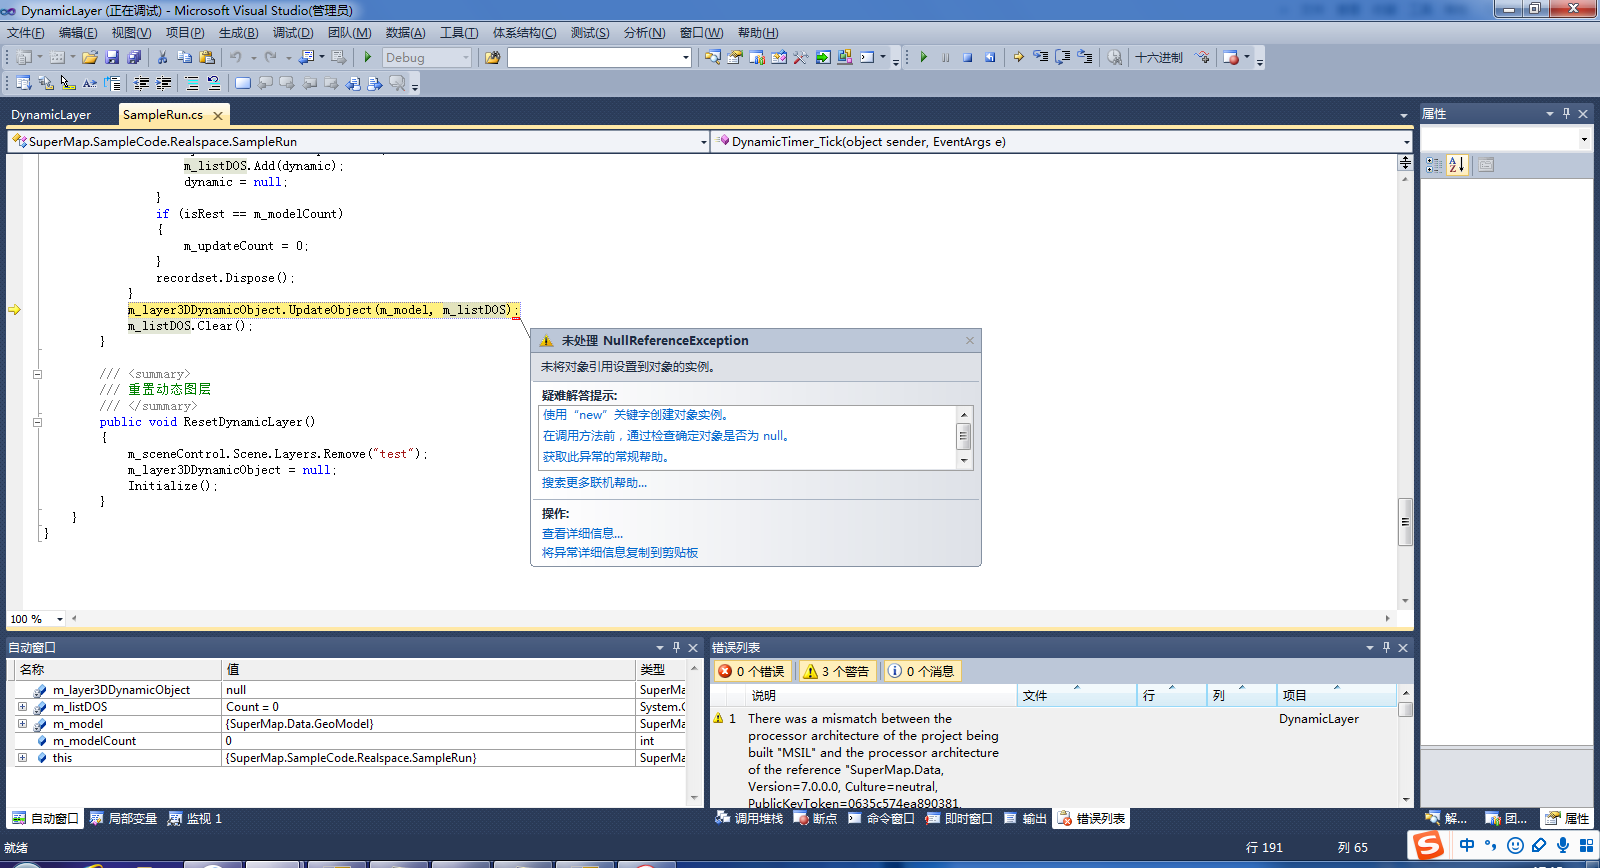The image size is (1600, 868).
Task: Switch to the DynamicLayer document tab
Action: [51, 115]
